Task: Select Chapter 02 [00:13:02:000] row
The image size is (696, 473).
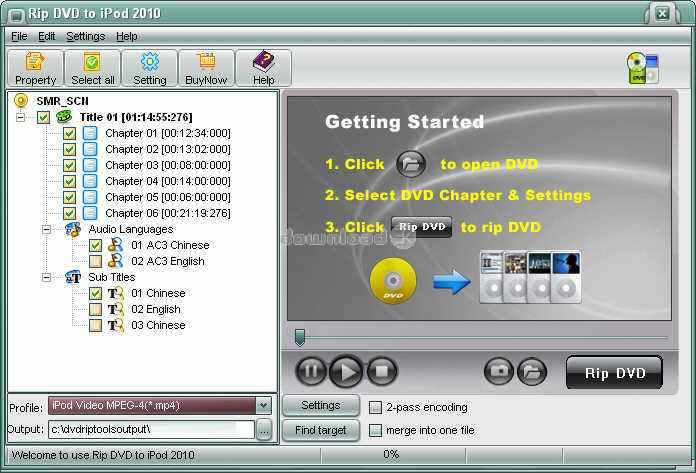Action: pos(168,150)
